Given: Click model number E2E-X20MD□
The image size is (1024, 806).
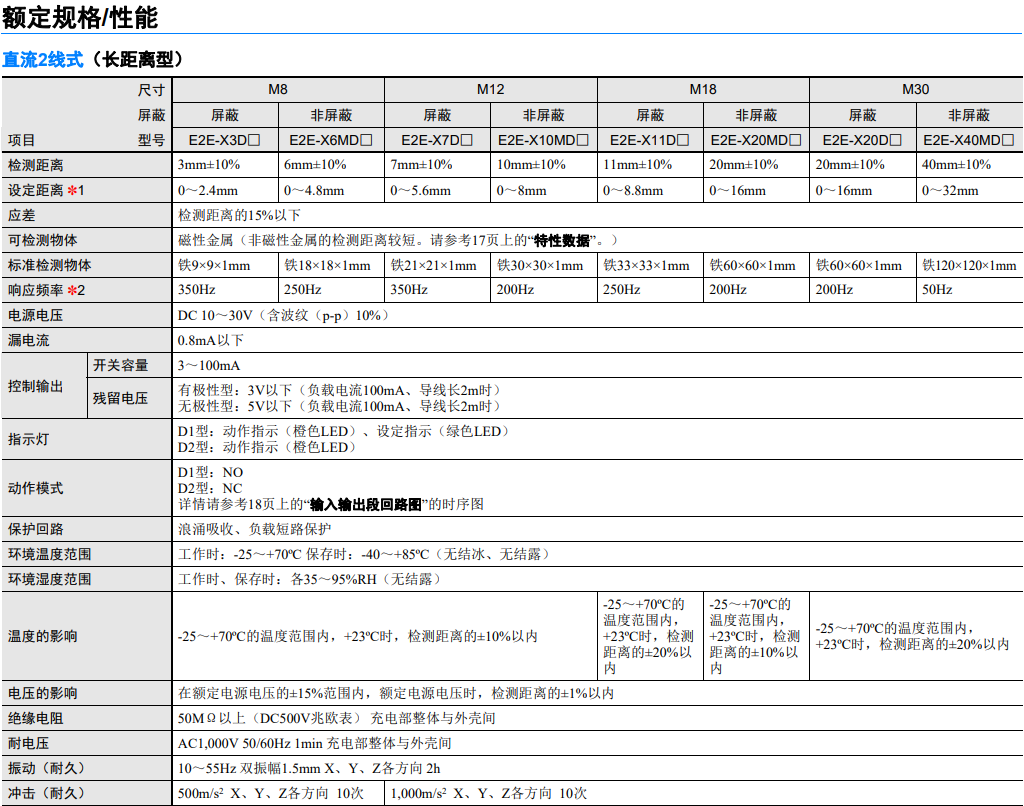Looking at the screenshot, I should [x=756, y=140].
